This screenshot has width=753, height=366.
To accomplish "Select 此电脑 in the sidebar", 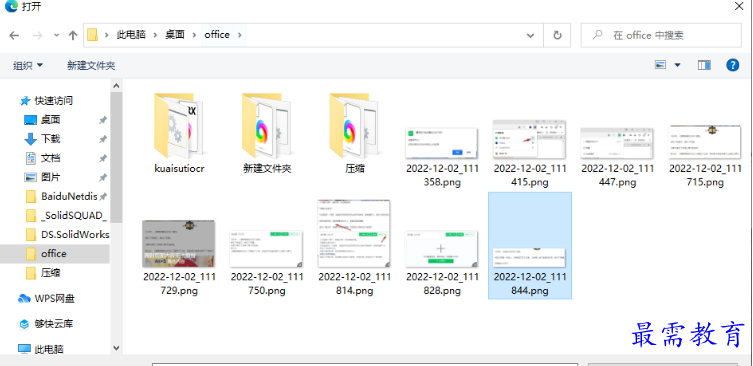I will [x=49, y=349].
